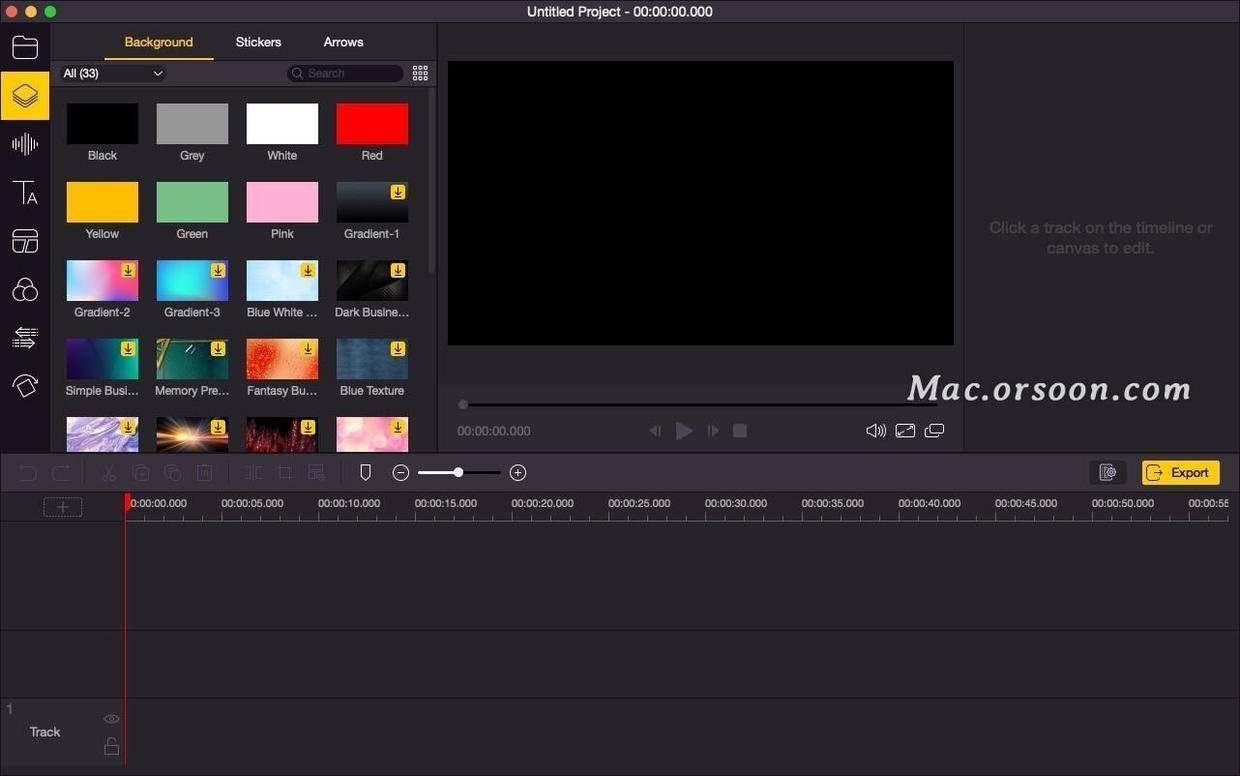This screenshot has height=776, width=1240.
Task: Switch to the Arrows tab
Action: coord(343,42)
